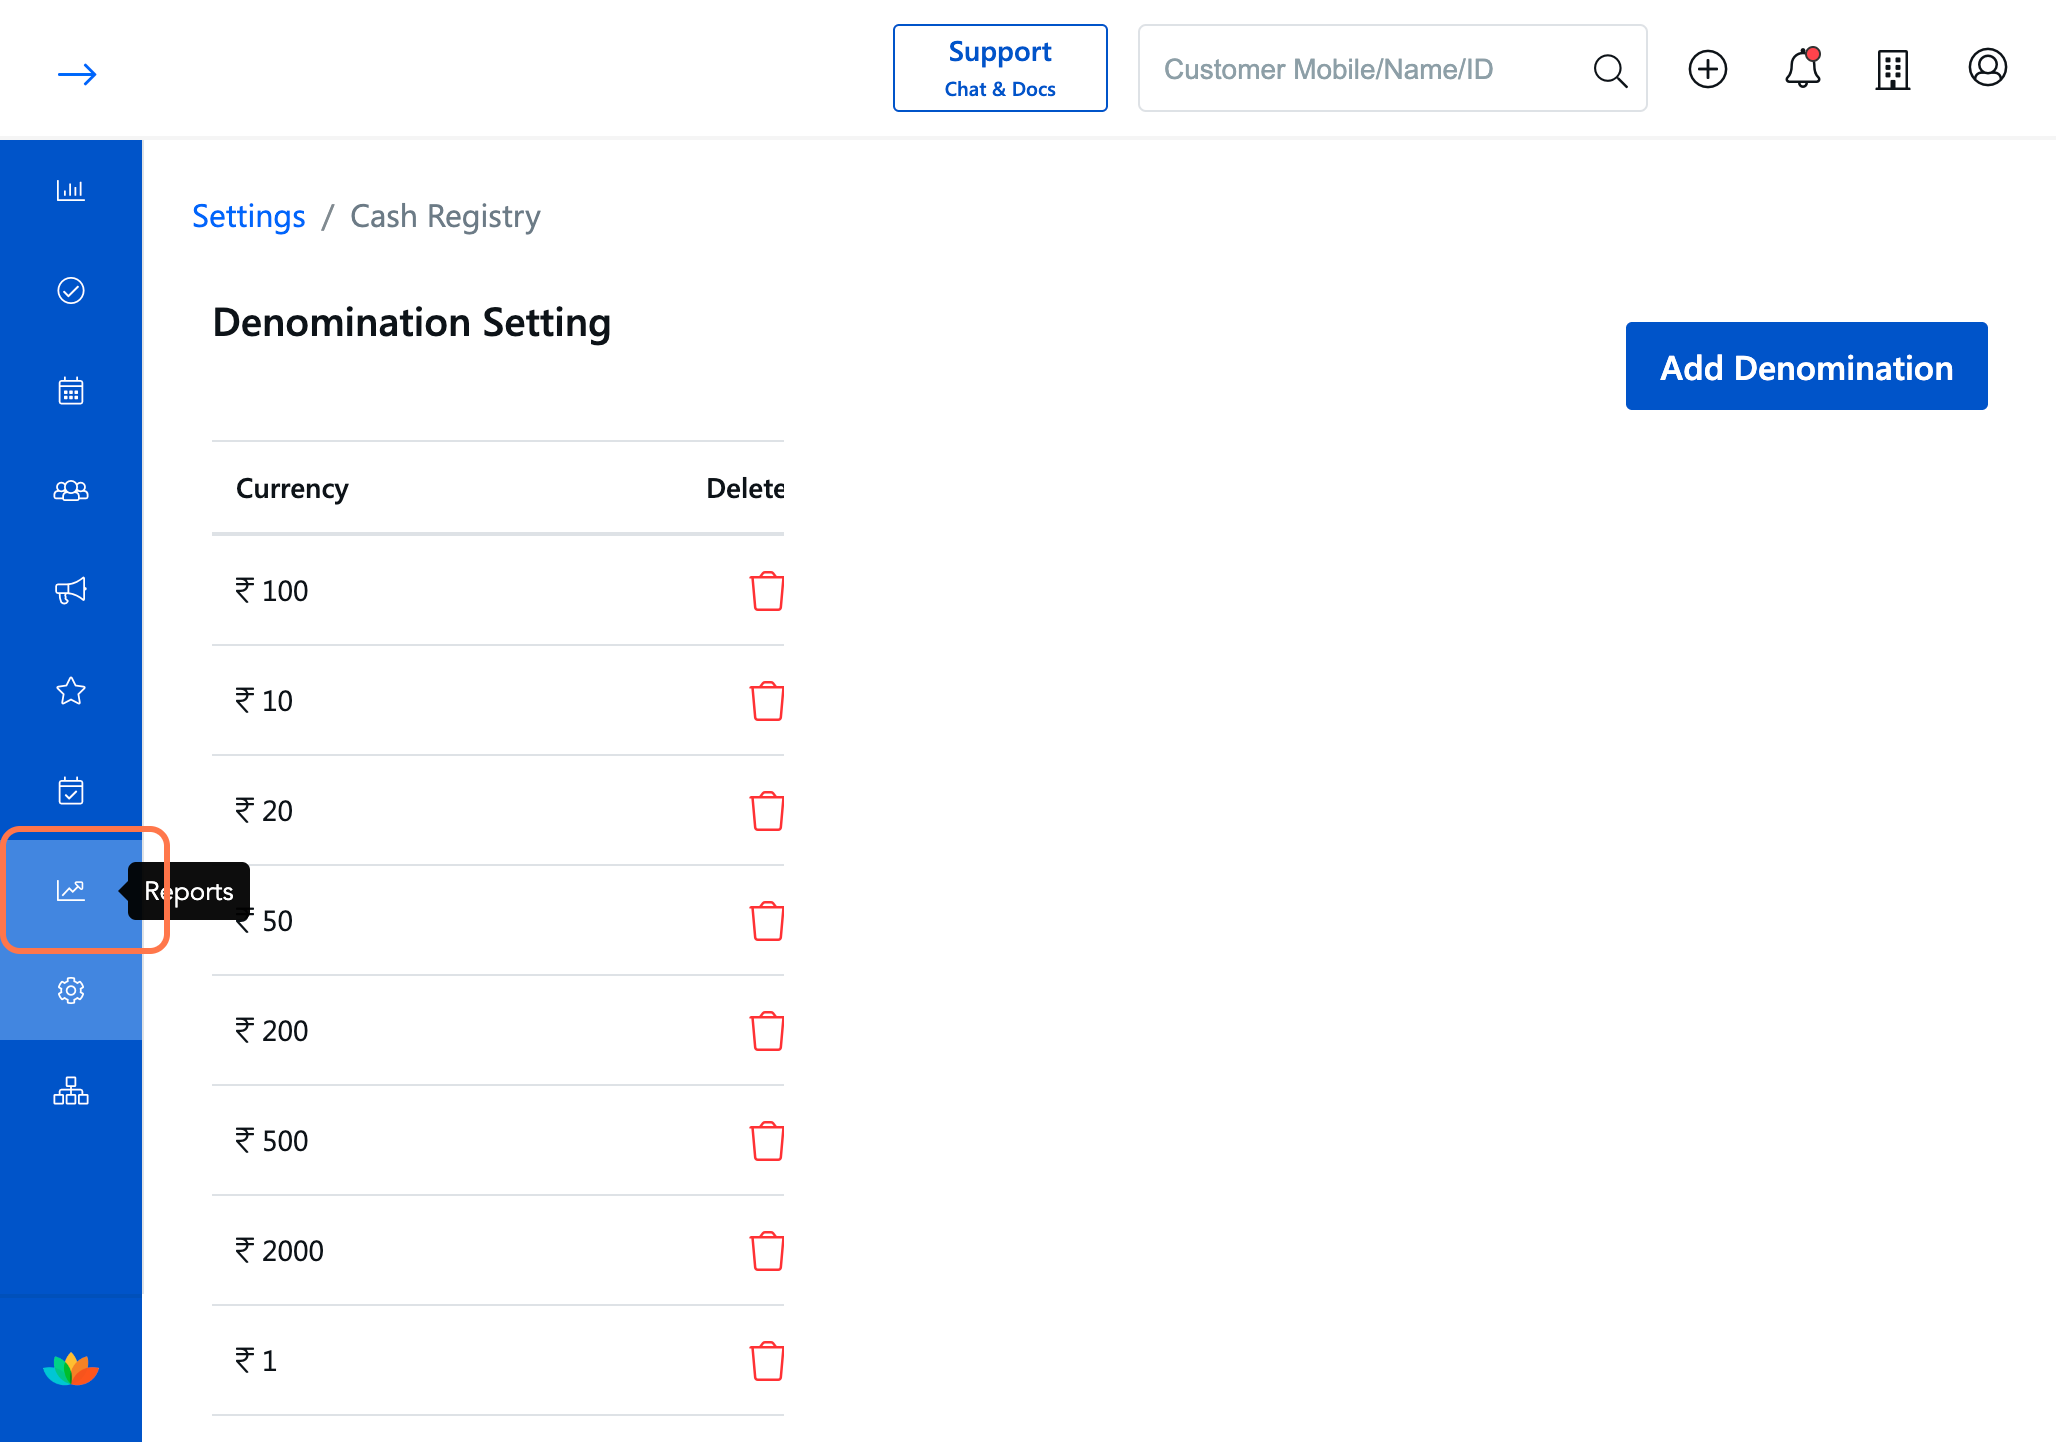Open the calendar with checkmark sidebar icon

point(71,790)
